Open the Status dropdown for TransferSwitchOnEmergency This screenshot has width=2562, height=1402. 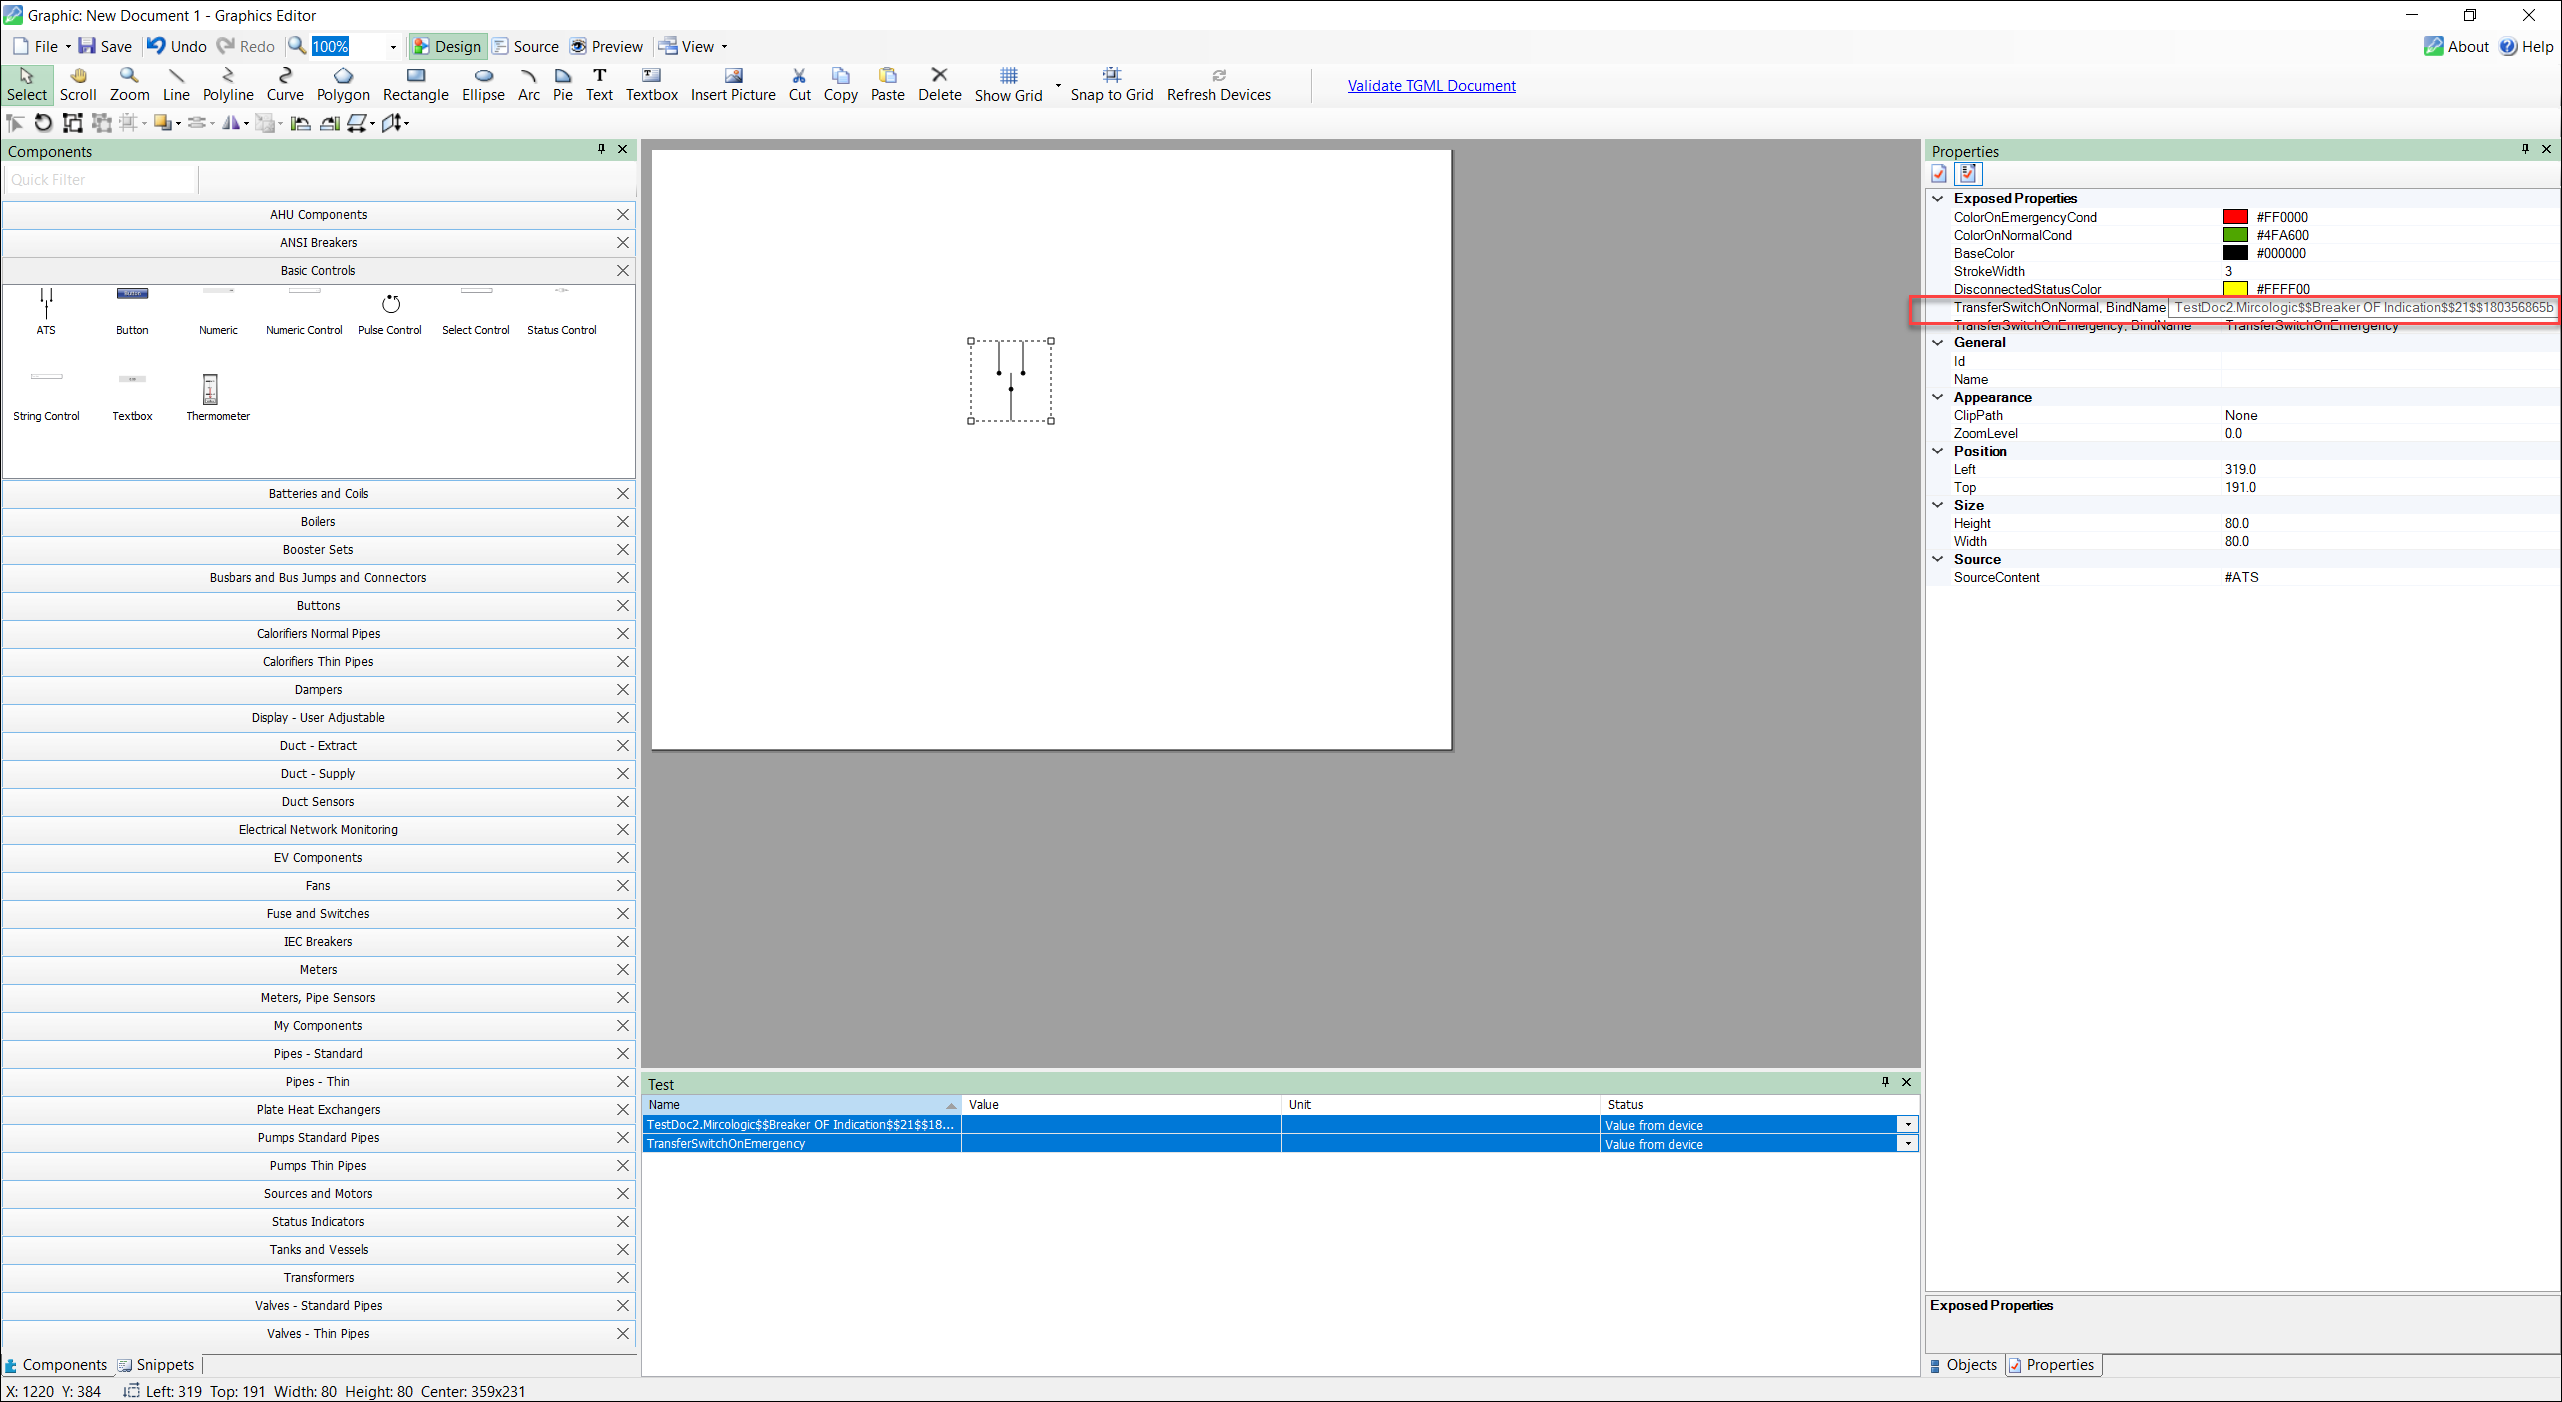coord(1908,1143)
